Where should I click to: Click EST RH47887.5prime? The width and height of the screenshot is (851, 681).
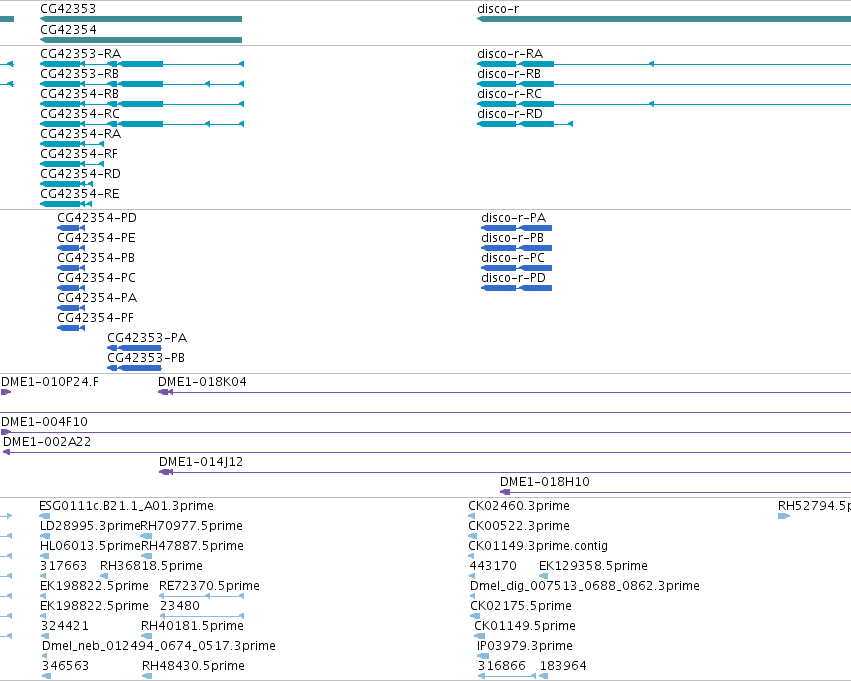tap(147, 556)
